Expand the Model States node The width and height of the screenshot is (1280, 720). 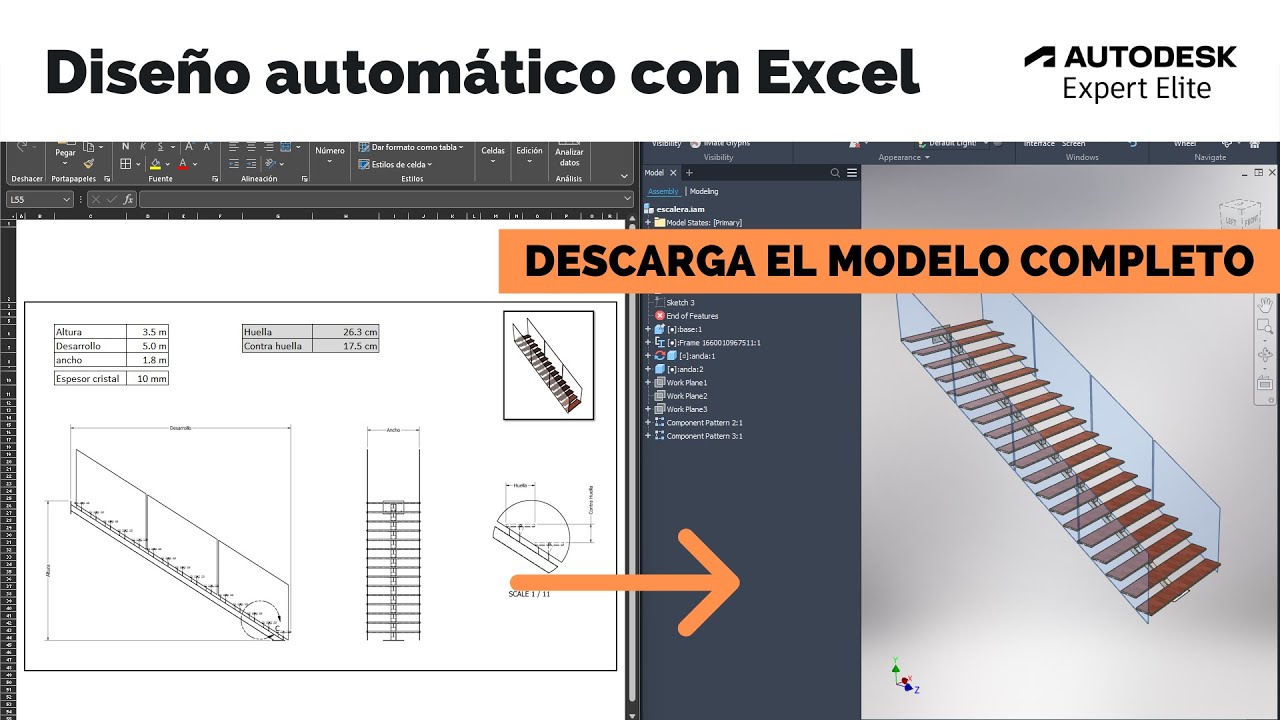coord(648,222)
